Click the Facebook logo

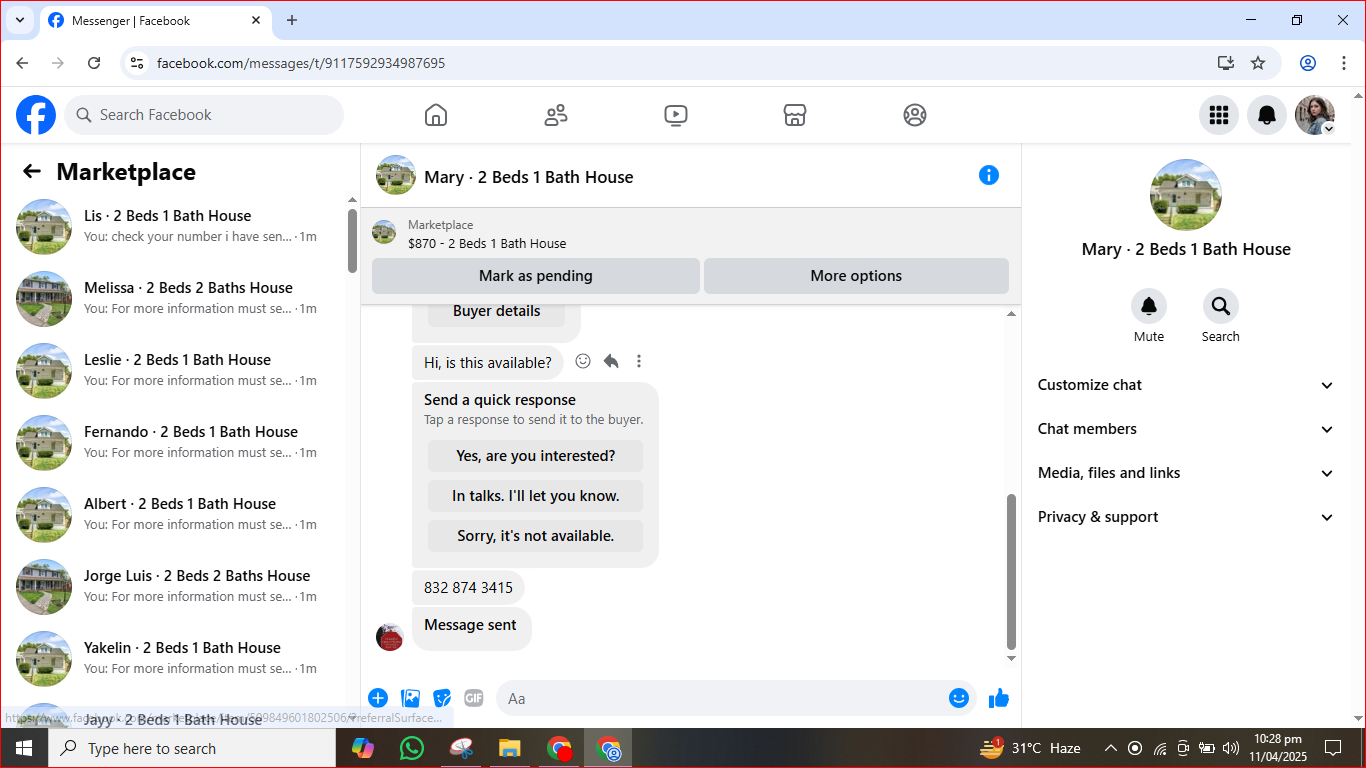[x=36, y=115]
